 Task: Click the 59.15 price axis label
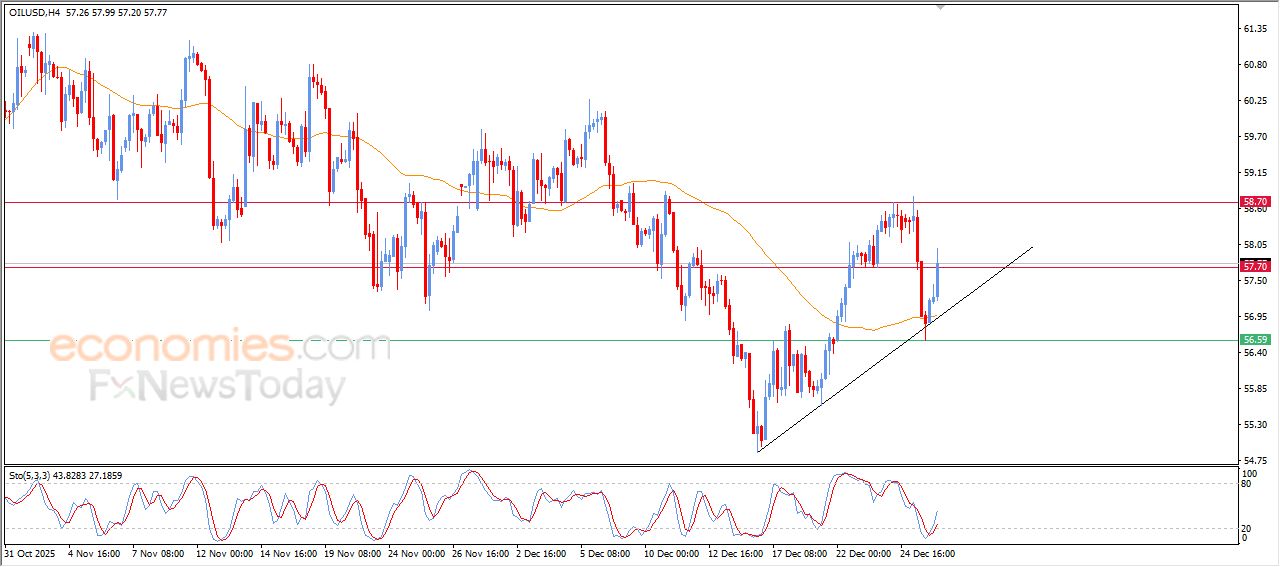coord(1254,173)
